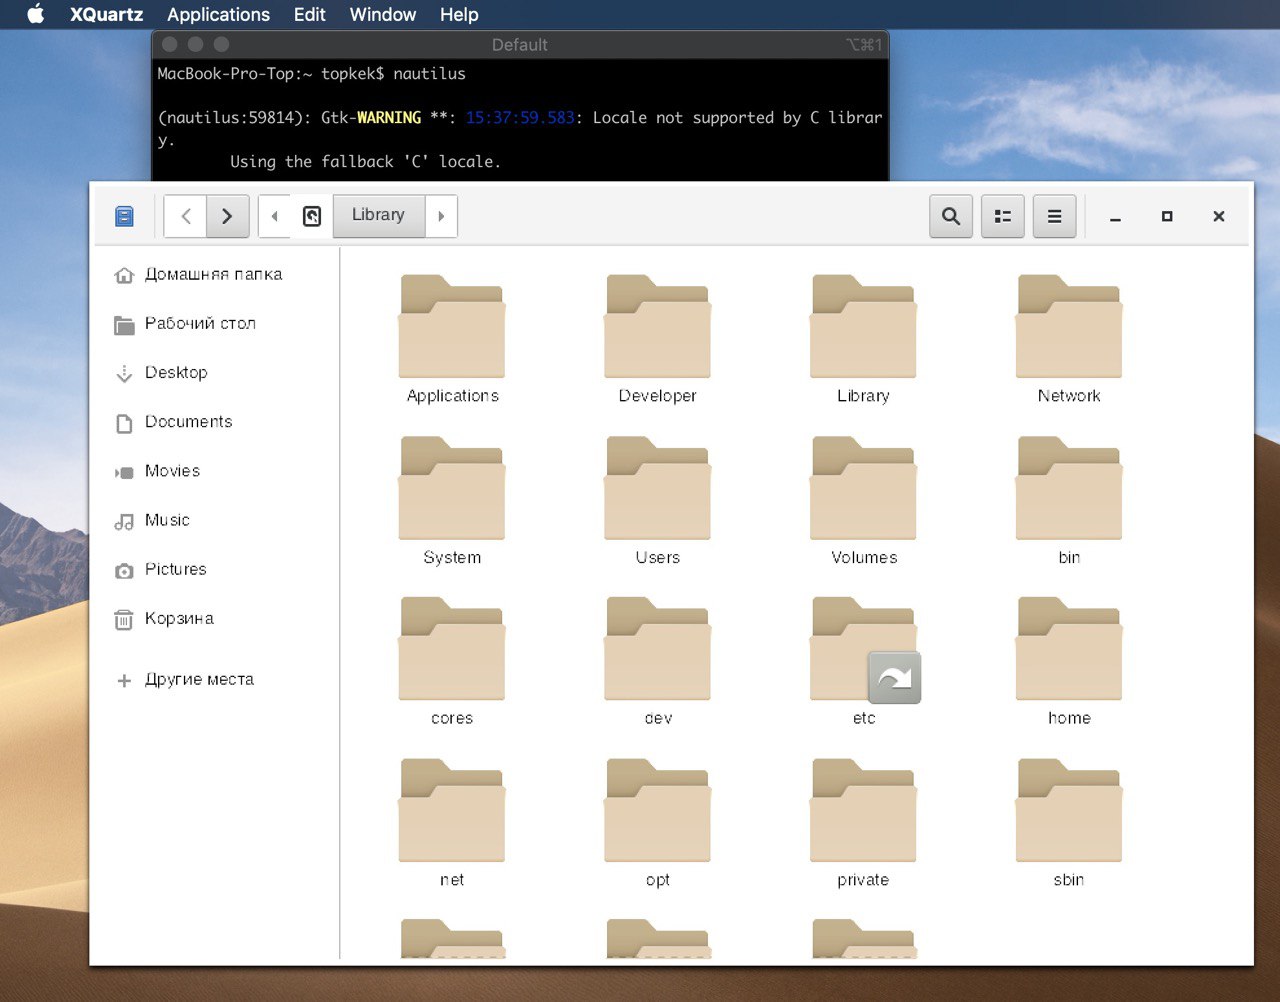Go back with the left arrow

tap(186, 216)
